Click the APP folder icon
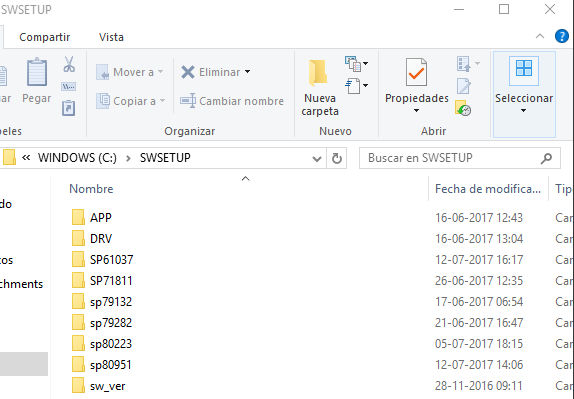This screenshot has width=574, height=399. click(78, 217)
